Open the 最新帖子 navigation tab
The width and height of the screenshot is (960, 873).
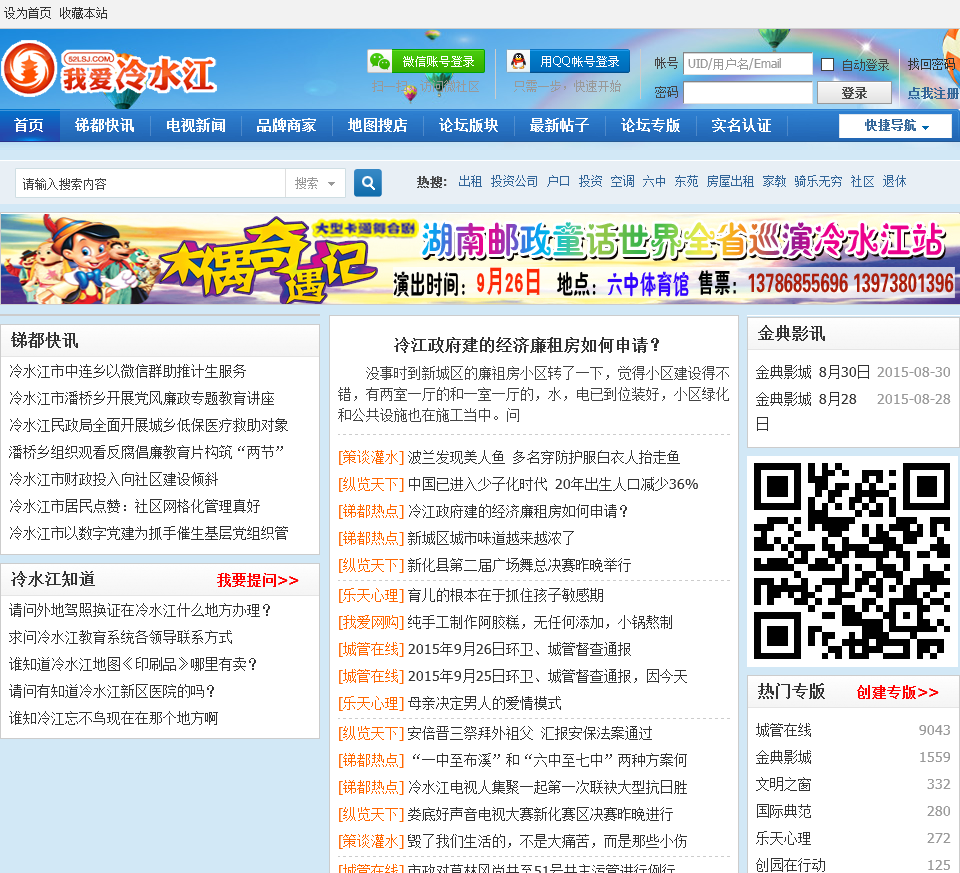click(x=559, y=126)
